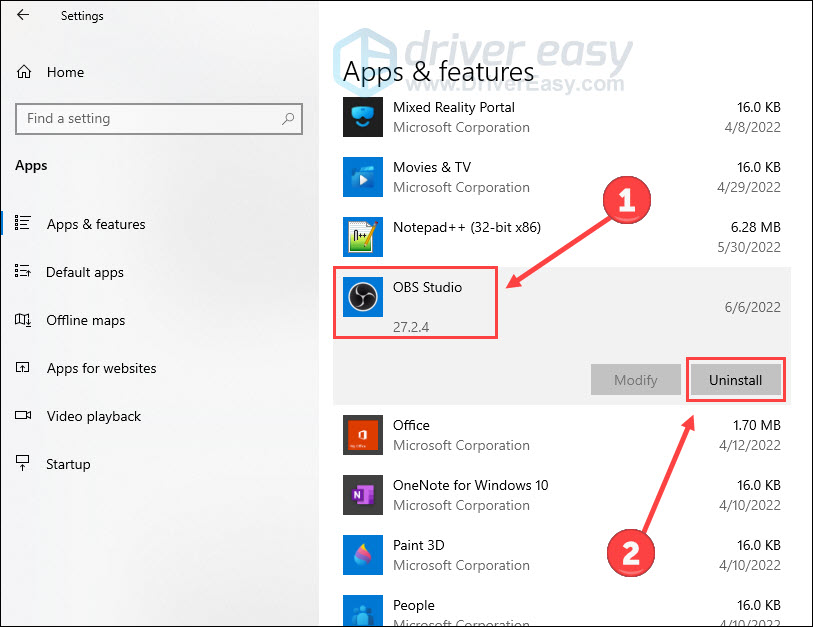
Task: Click the Movies & TV app icon
Action: (x=363, y=177)
